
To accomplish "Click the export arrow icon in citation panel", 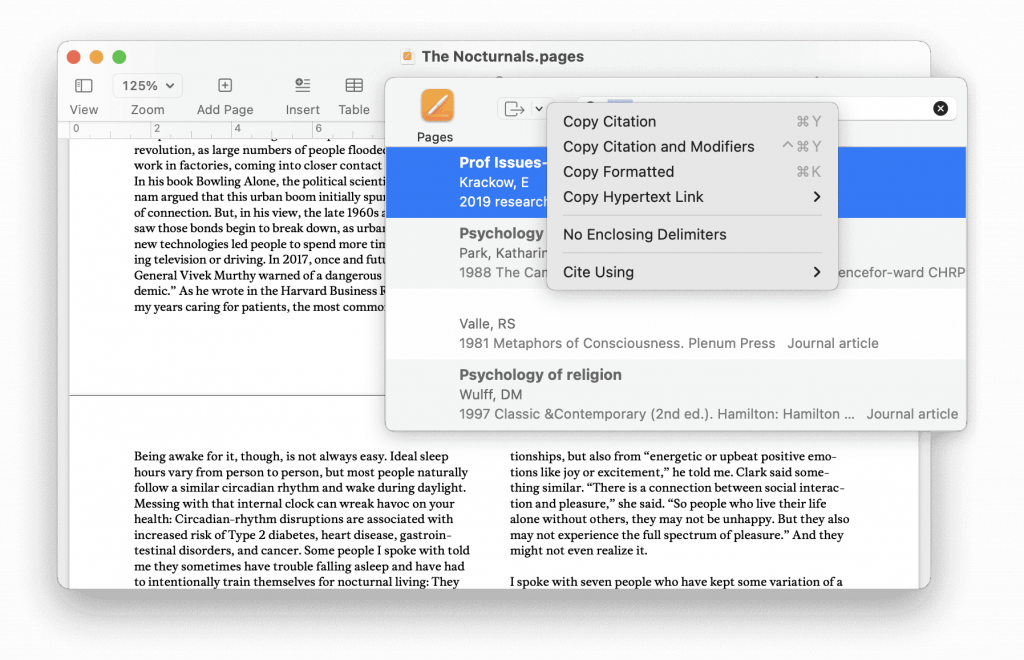I will (514, 109).
